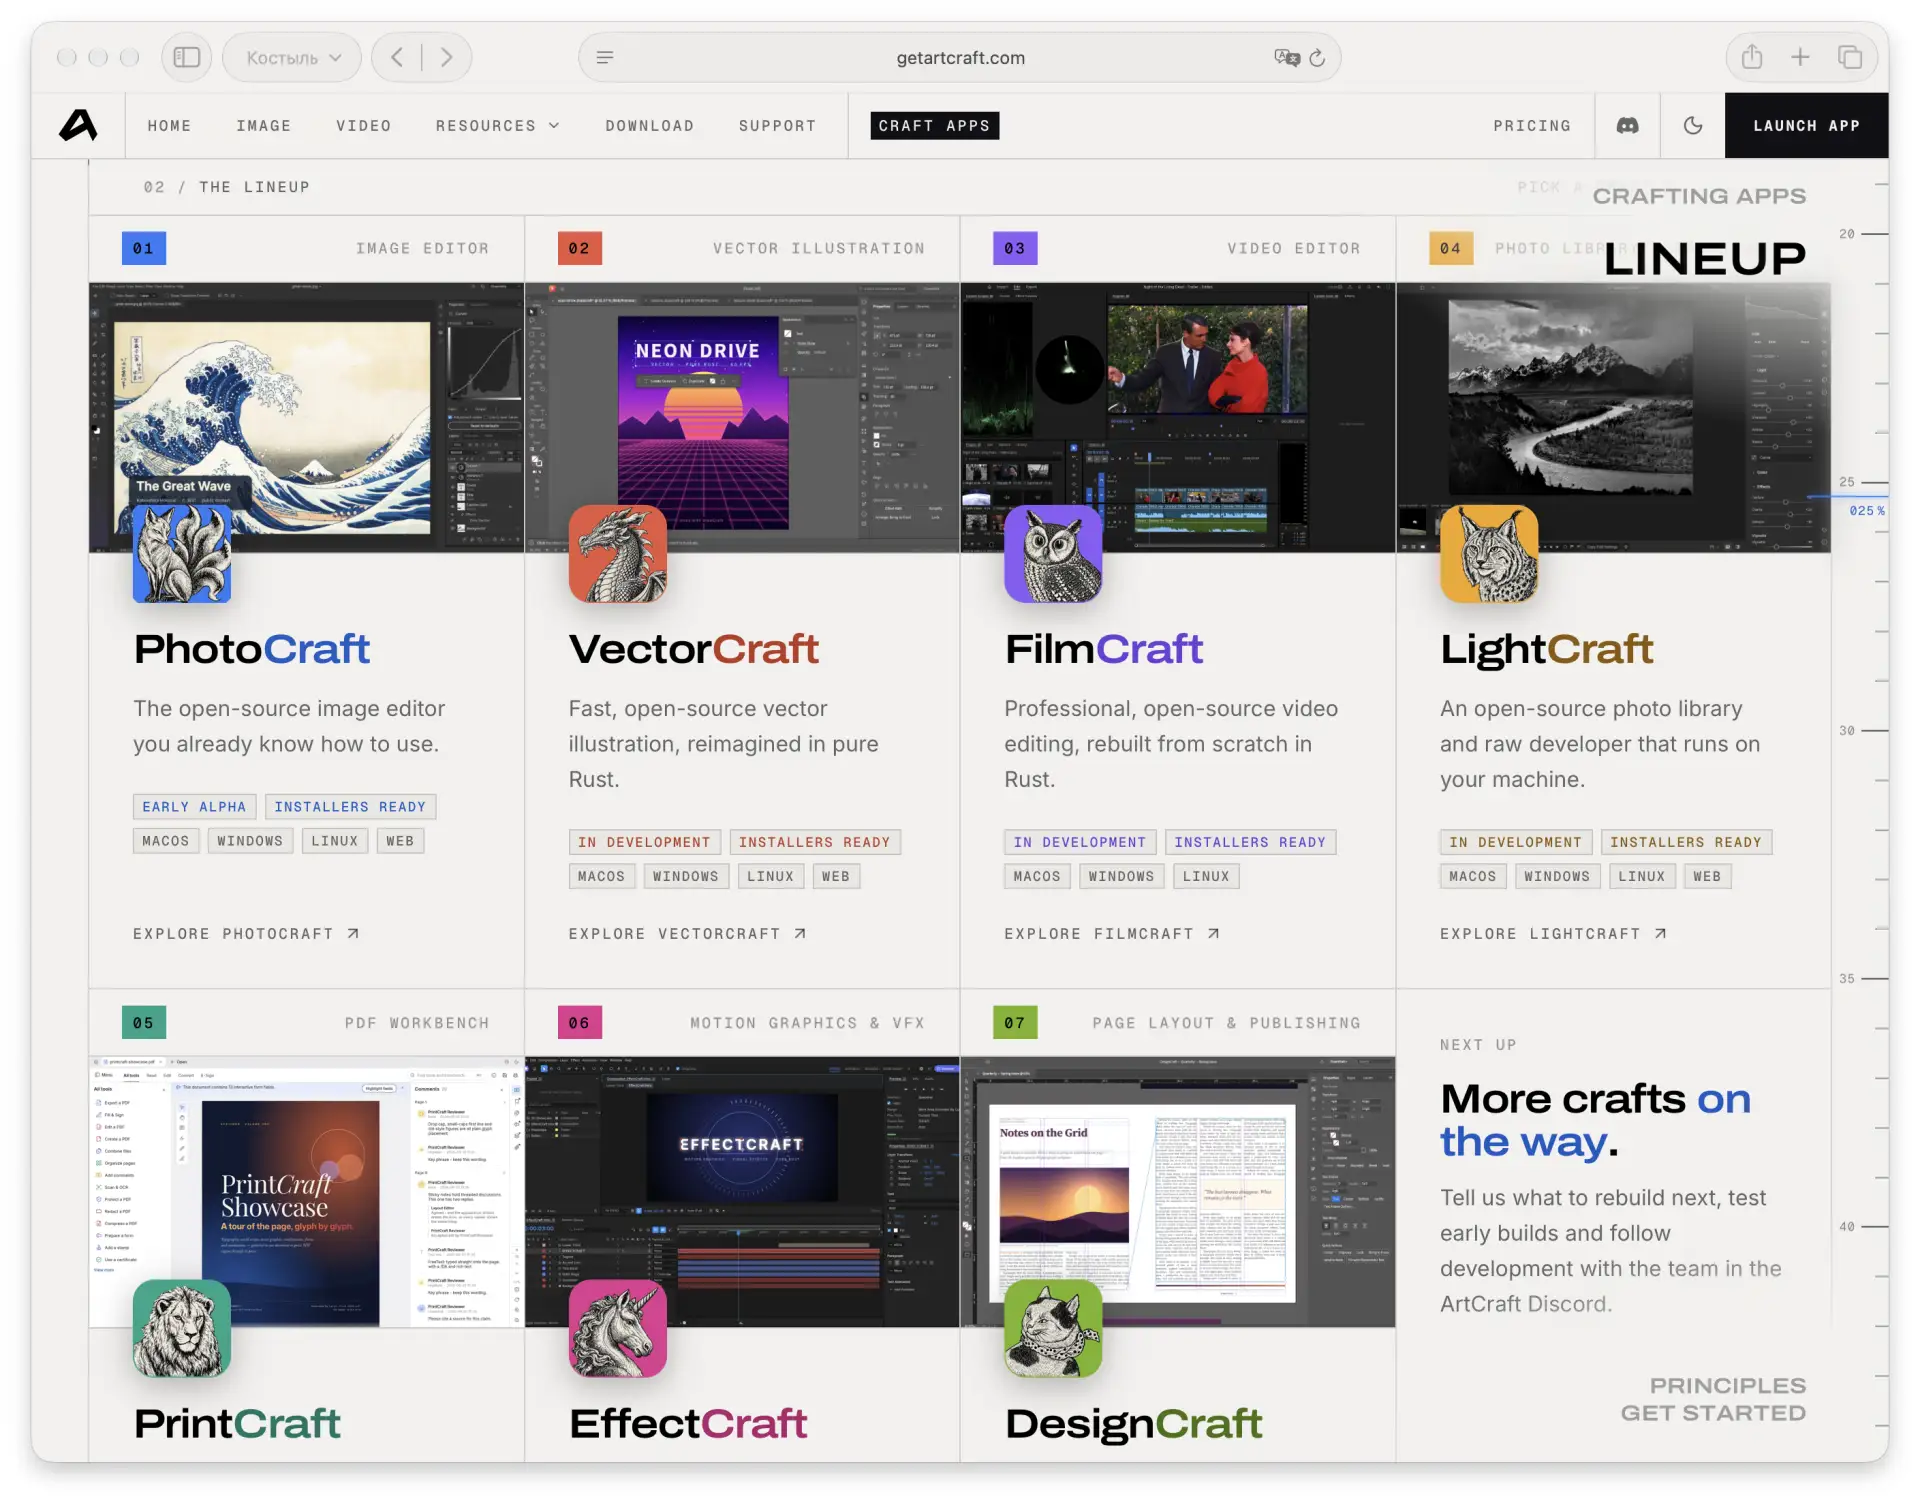1920x1503 pixels.
Task: Click the getartcraft.com address field
Action: point(960,58)
